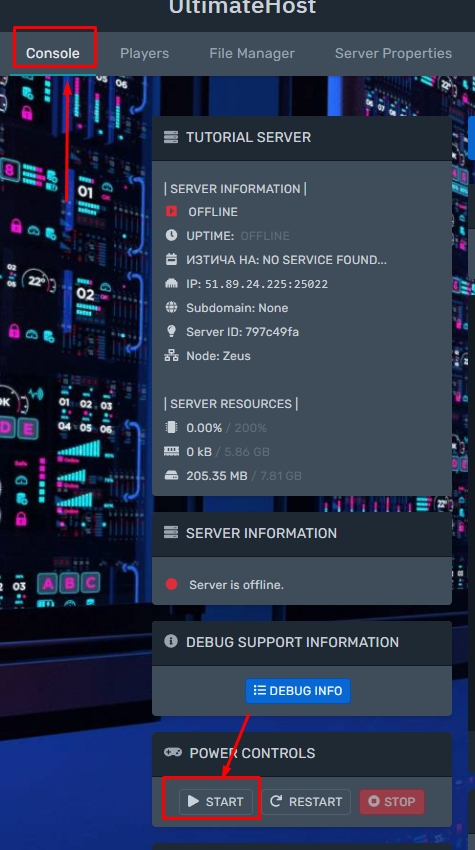Select the Server ID 797c49fa text
The height and width of the screenshot is (850, 475).
point(272,332)
